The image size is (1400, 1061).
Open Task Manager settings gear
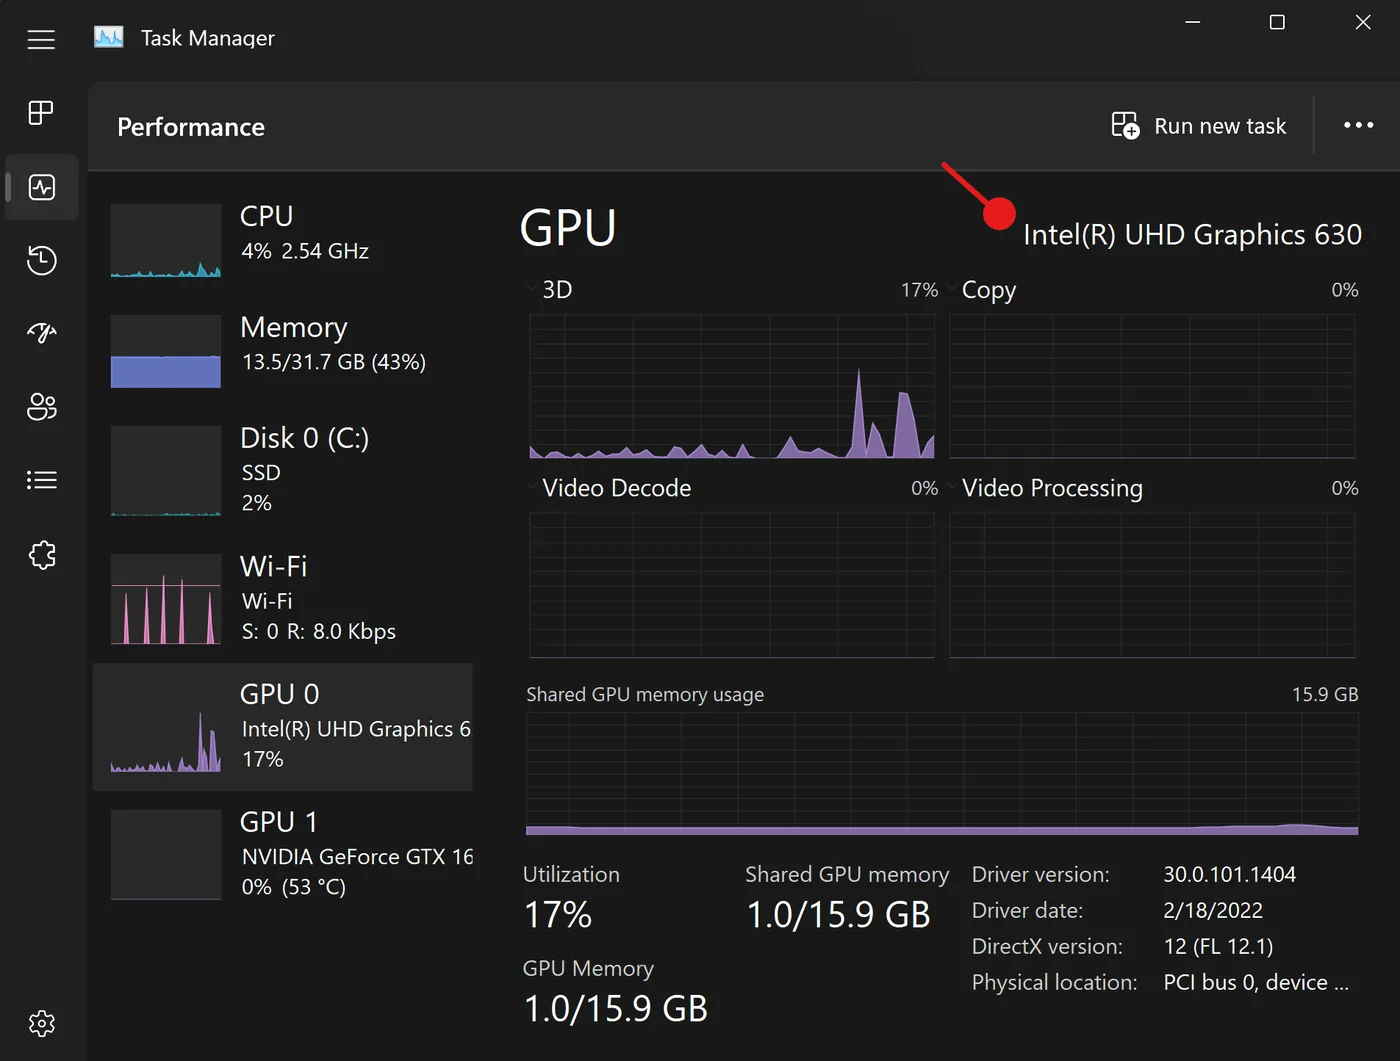pos(42,1023)
